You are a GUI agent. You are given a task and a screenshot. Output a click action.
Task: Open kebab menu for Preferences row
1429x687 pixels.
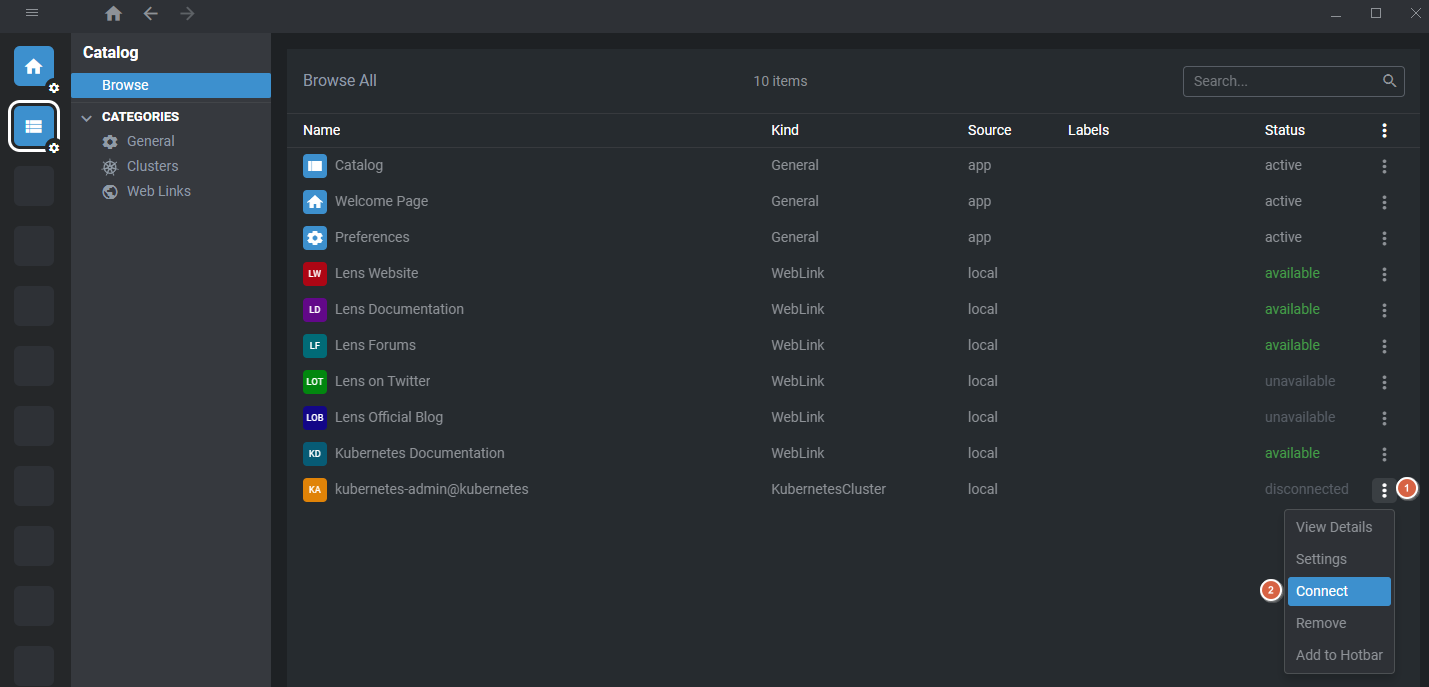pos(1384,238)
